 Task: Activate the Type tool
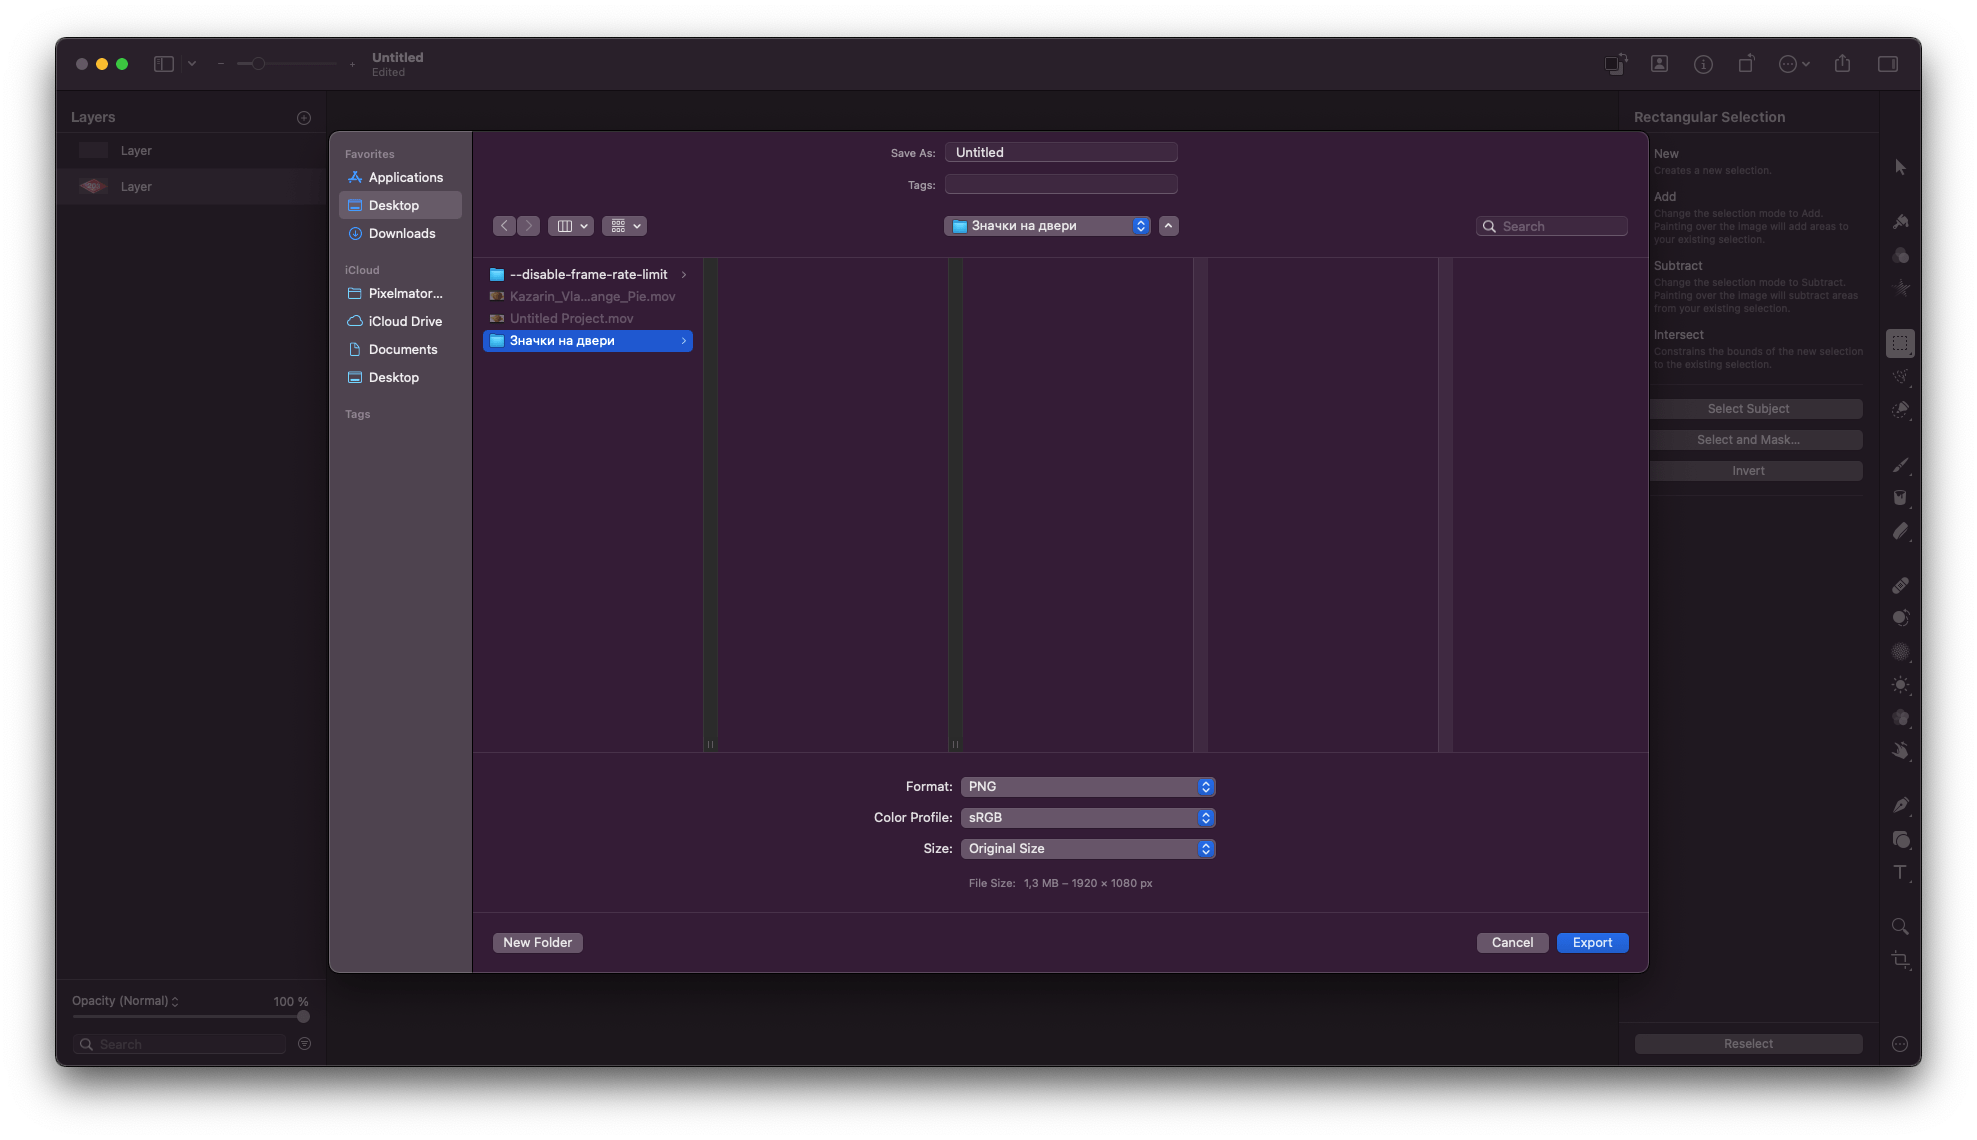click(1901, 872)
